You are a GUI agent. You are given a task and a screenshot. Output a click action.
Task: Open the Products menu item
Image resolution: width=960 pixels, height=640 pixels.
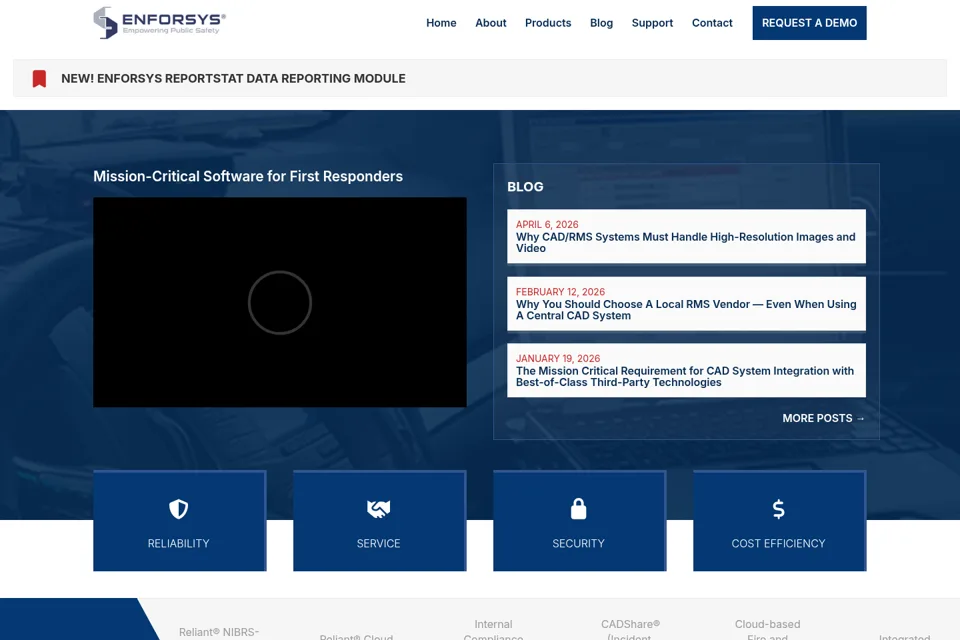click(x=548, y=23)
